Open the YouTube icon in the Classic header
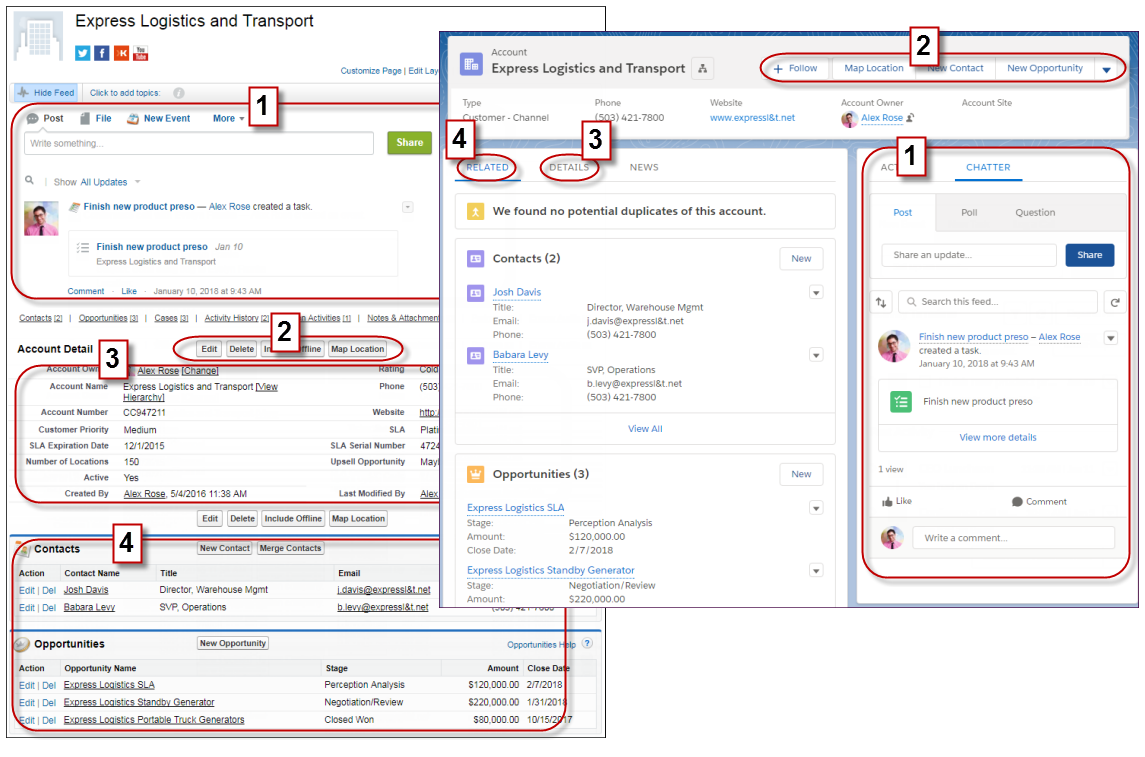The width and height of the screenshot is (1145, 757). [141, 53]
